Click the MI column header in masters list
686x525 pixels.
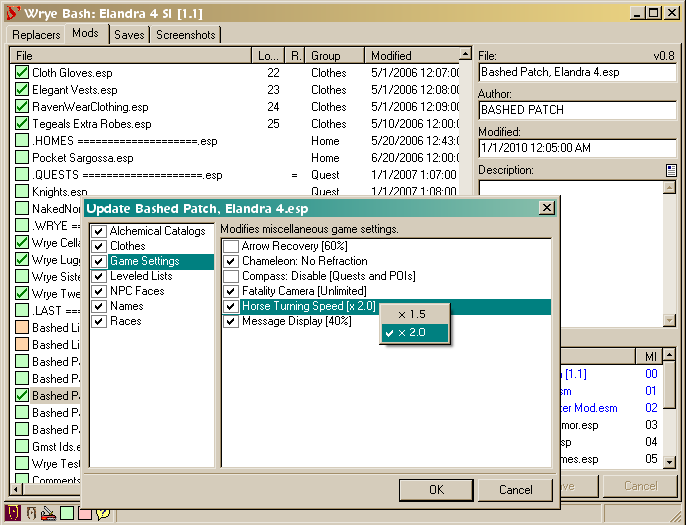pos(650,357)
